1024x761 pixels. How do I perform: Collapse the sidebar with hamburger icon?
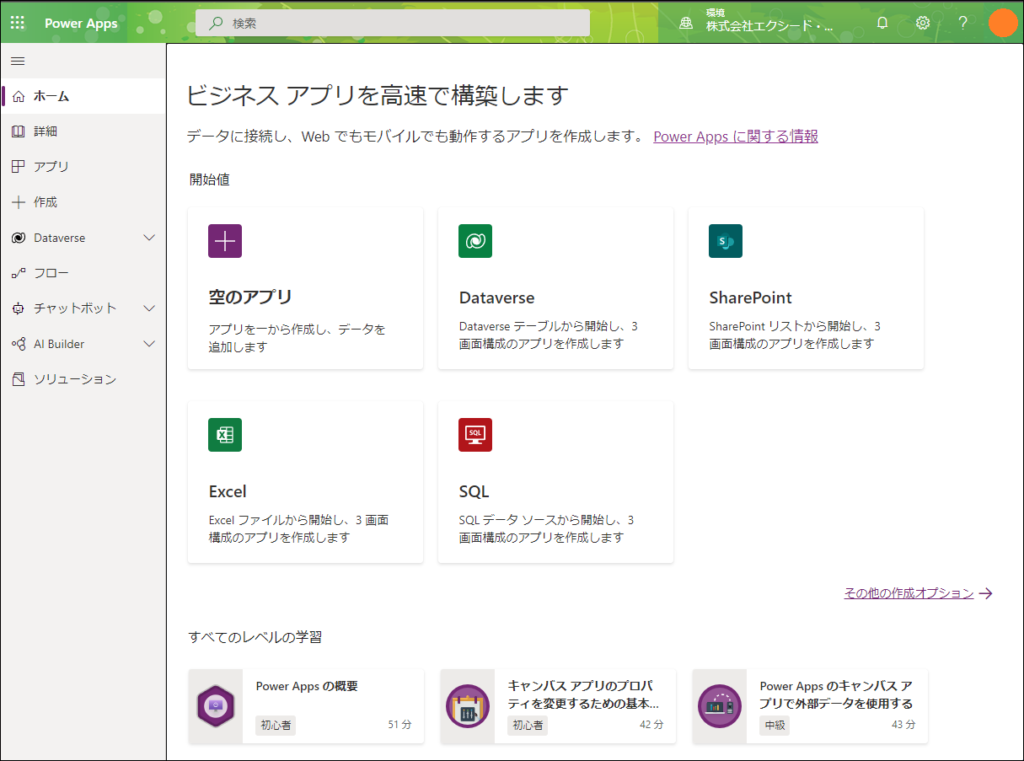pyautogui.click(x=18, y=61)
